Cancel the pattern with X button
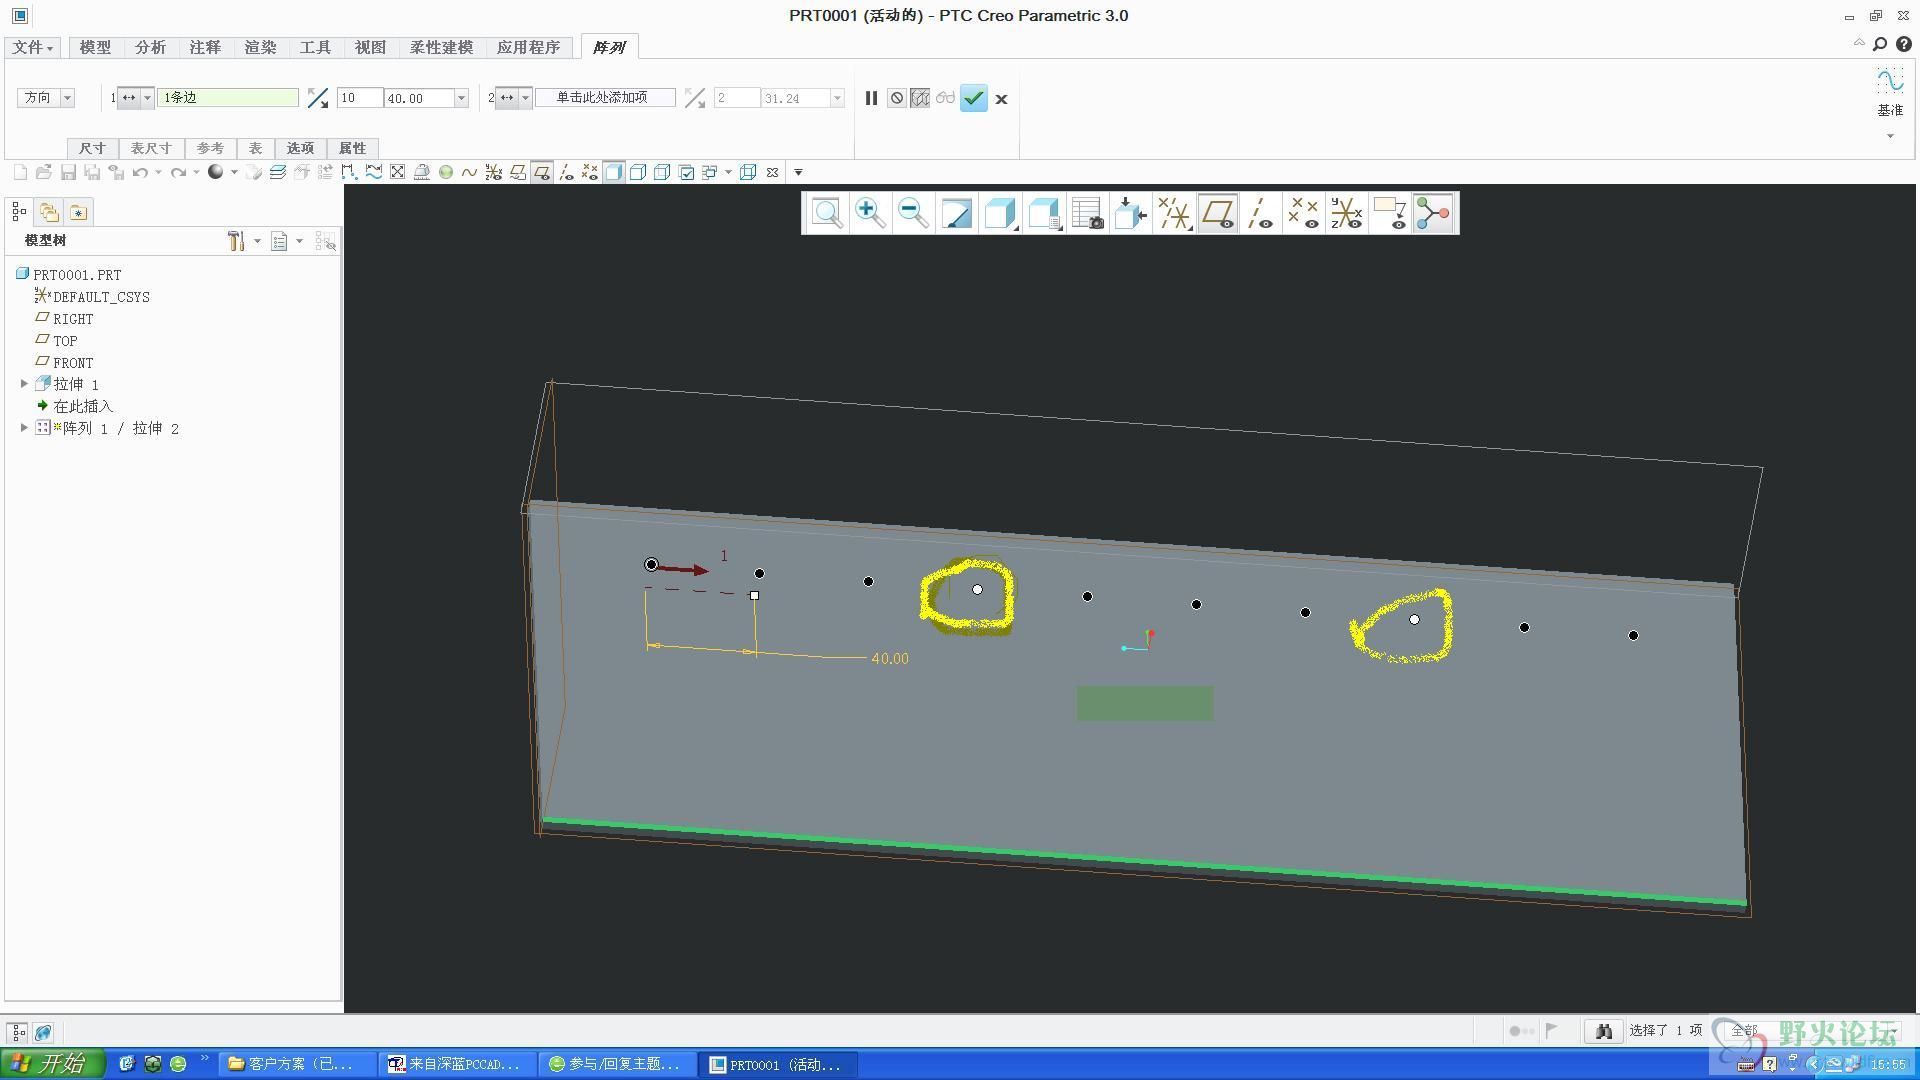The height and width of the screenshot is (1080, 1920). coord(1001,98)
